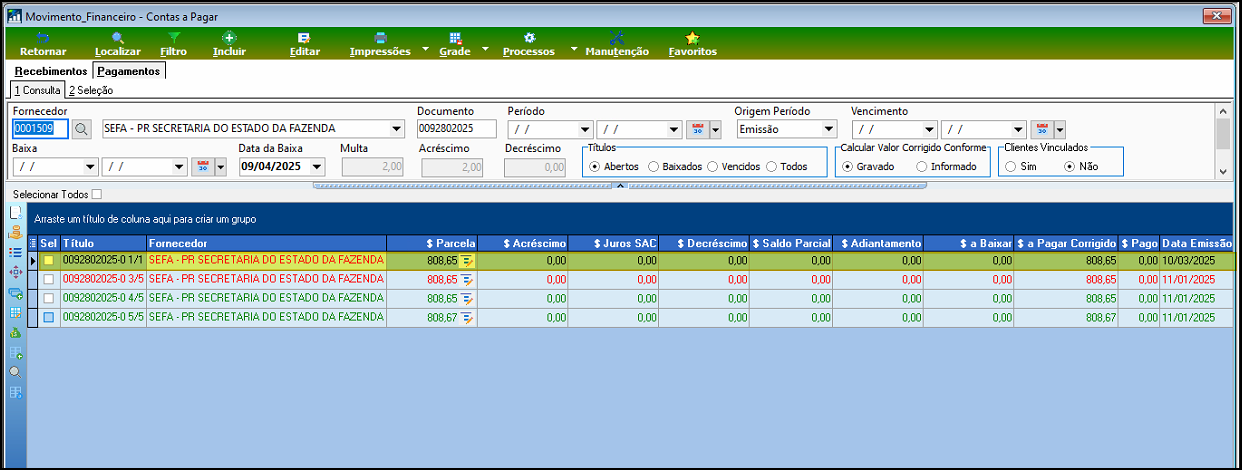Click the Fornecedor code input field
The image size is (1242, 470).
[x=40, y=129]
